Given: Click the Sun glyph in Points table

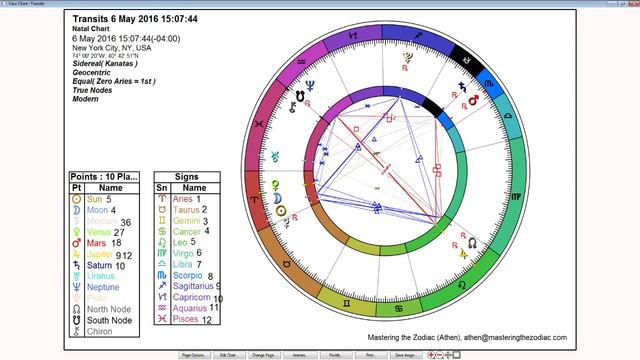Looking at the screenshot, I should tap(76, 200).
